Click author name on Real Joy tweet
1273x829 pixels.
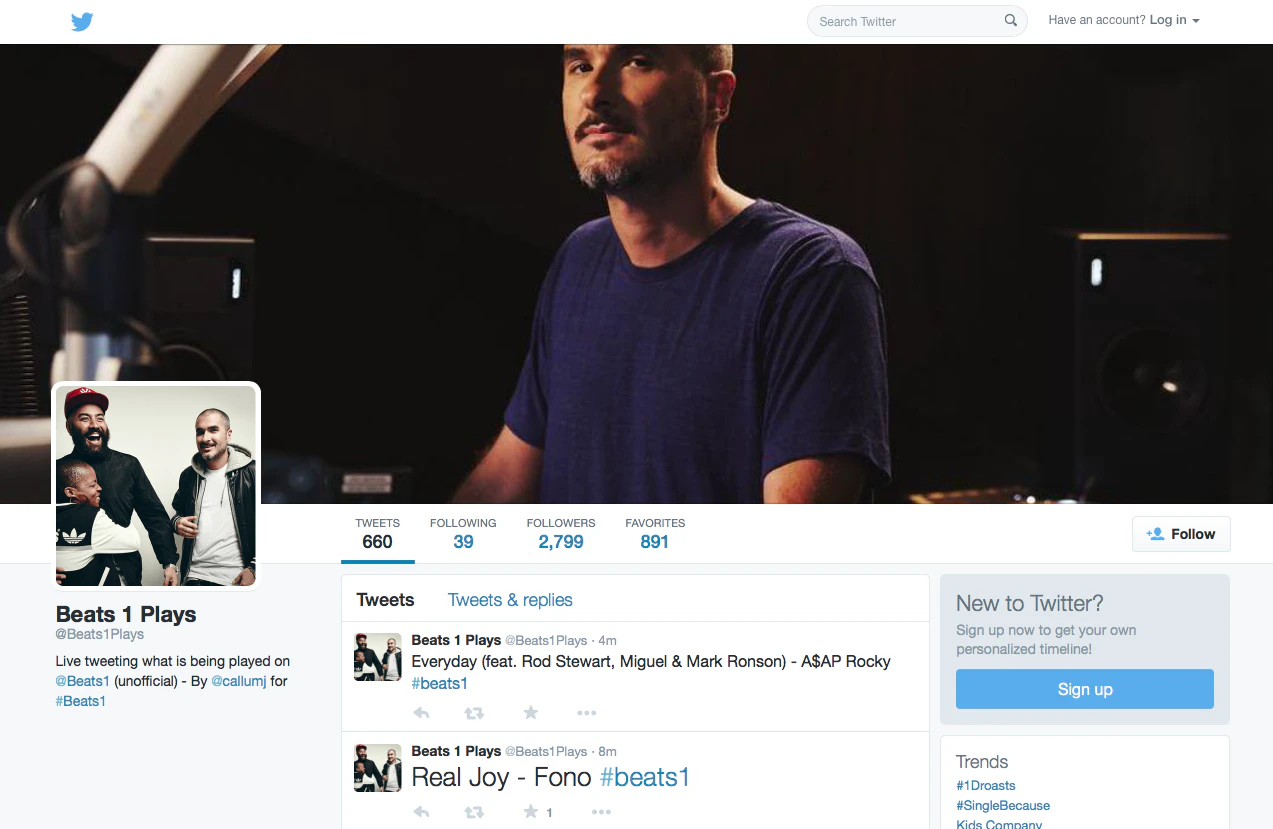point(456,751)
